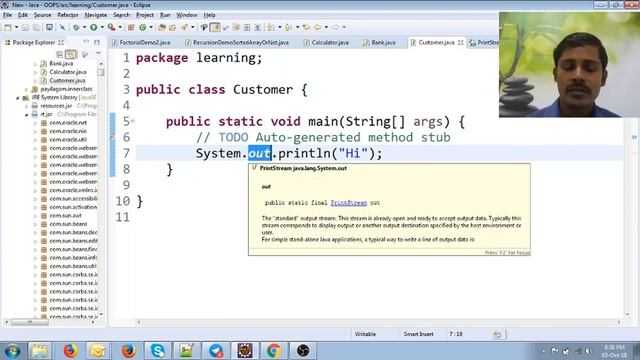Click the green Run button
This screenshot has width=640, height=360.
(93, 27)
